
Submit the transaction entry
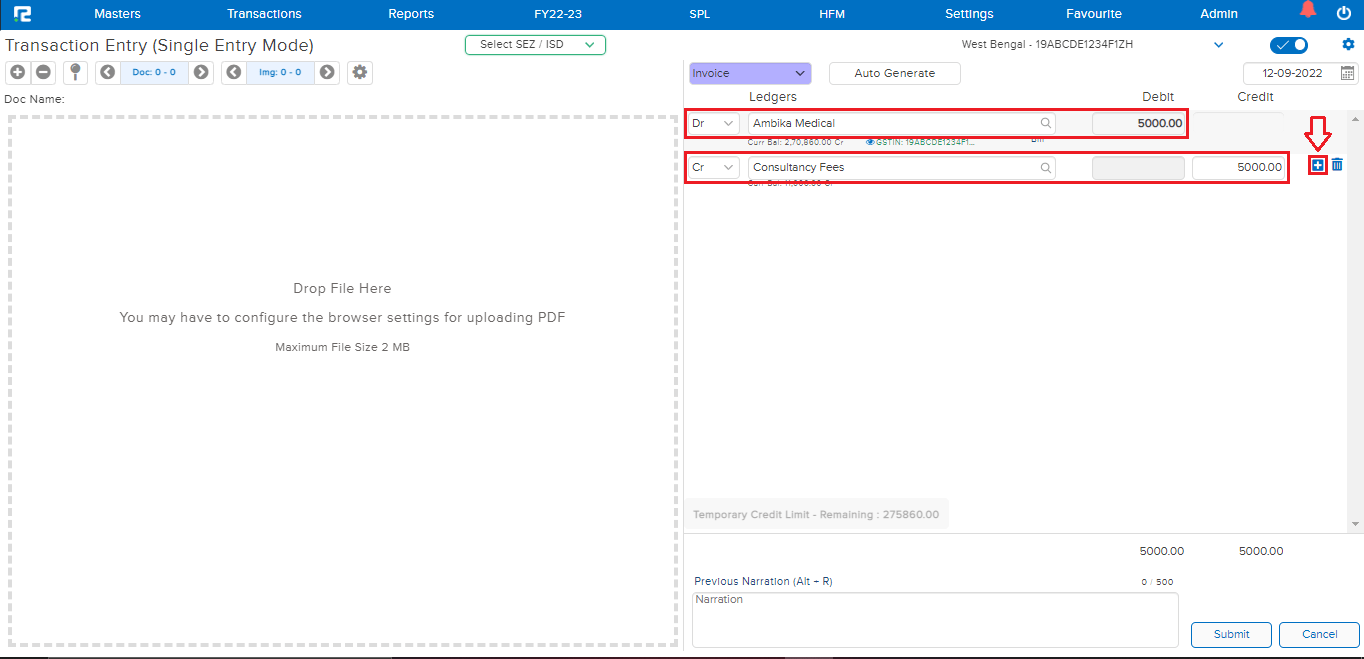coord(1231,634)
